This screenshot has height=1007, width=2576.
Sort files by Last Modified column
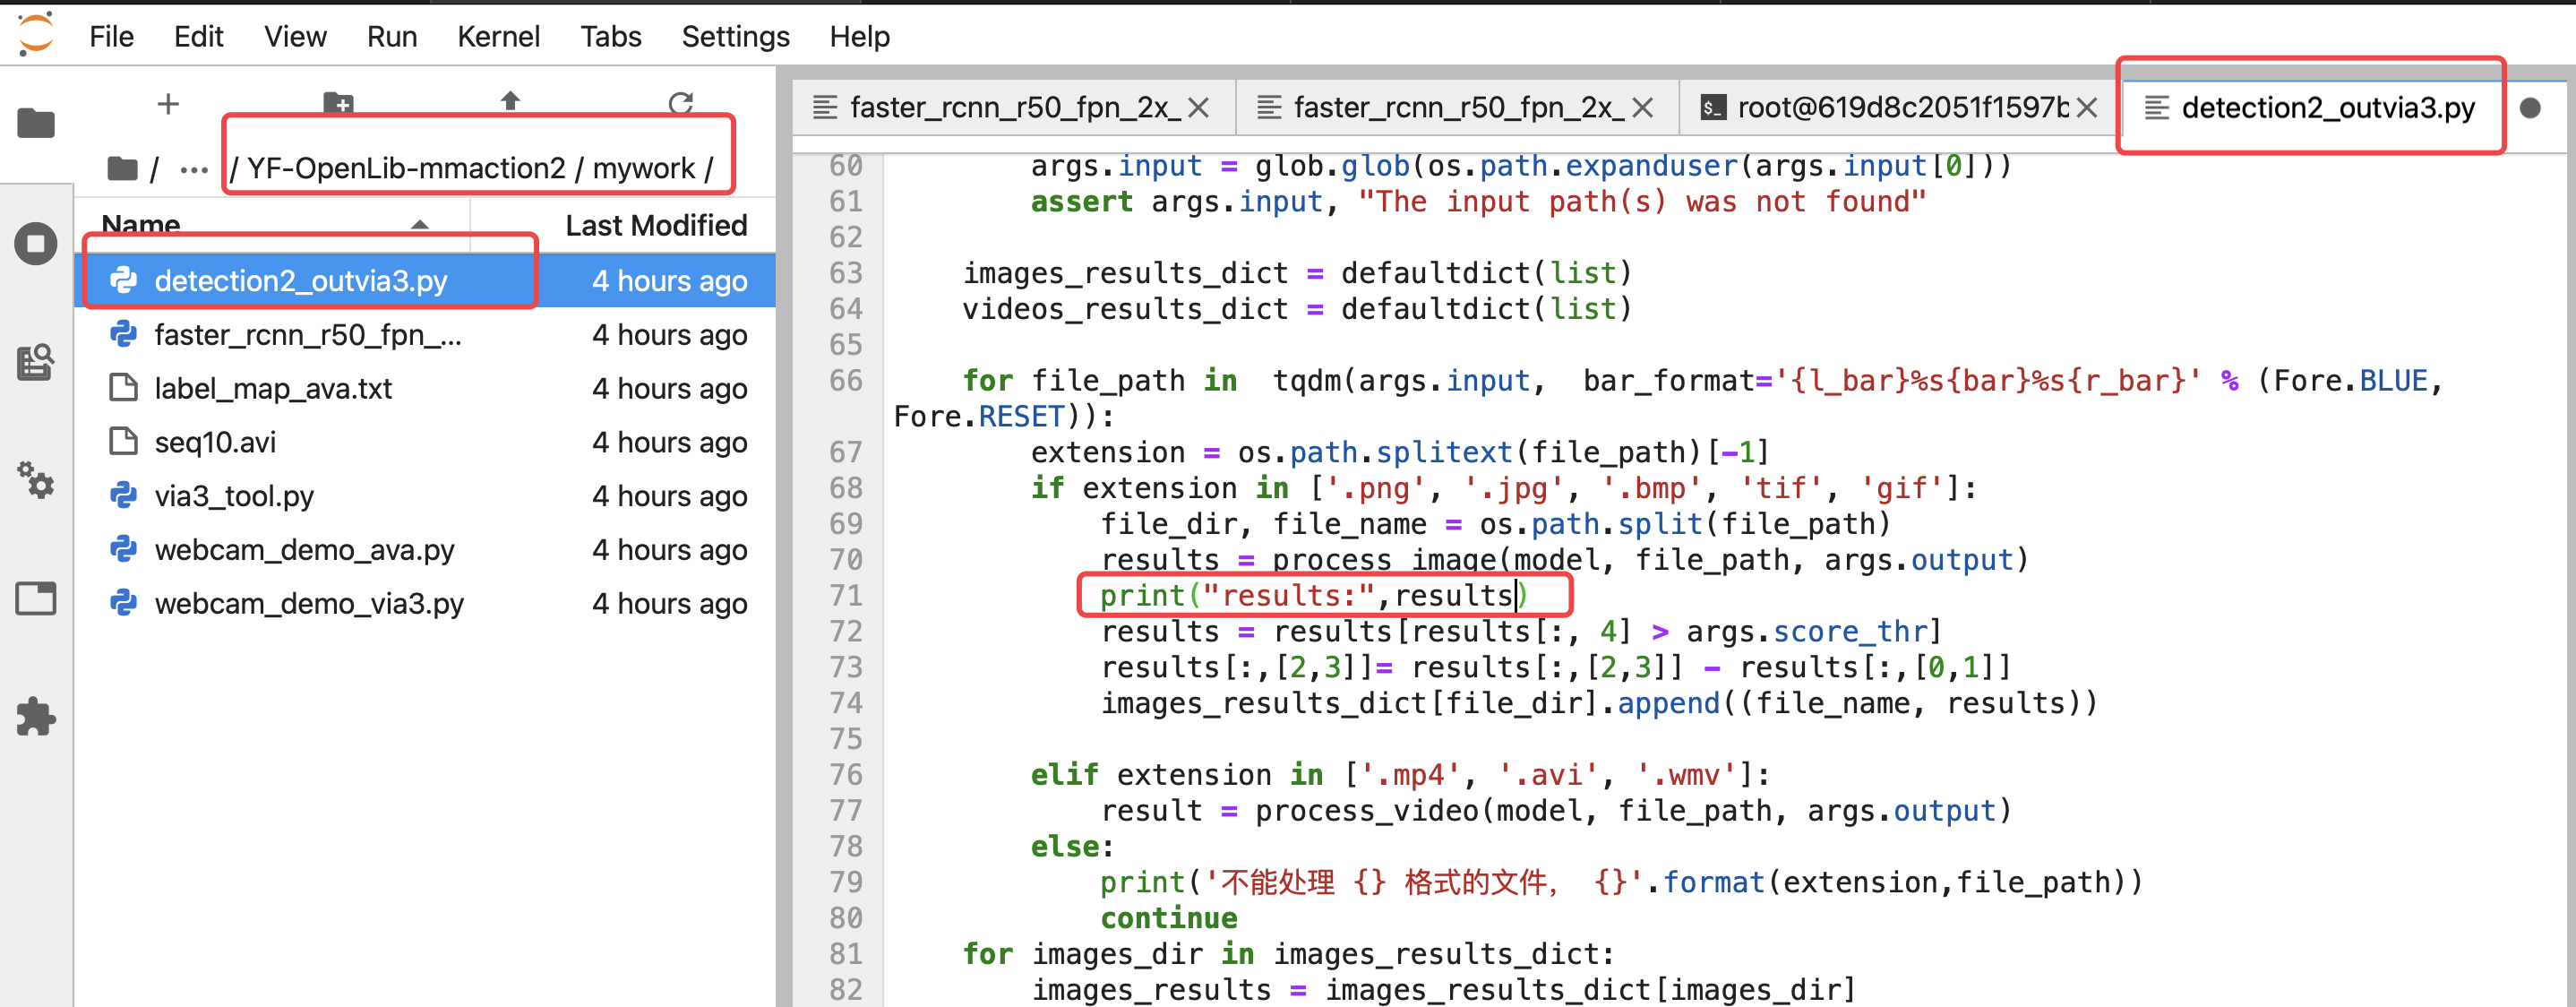point(655,225)
